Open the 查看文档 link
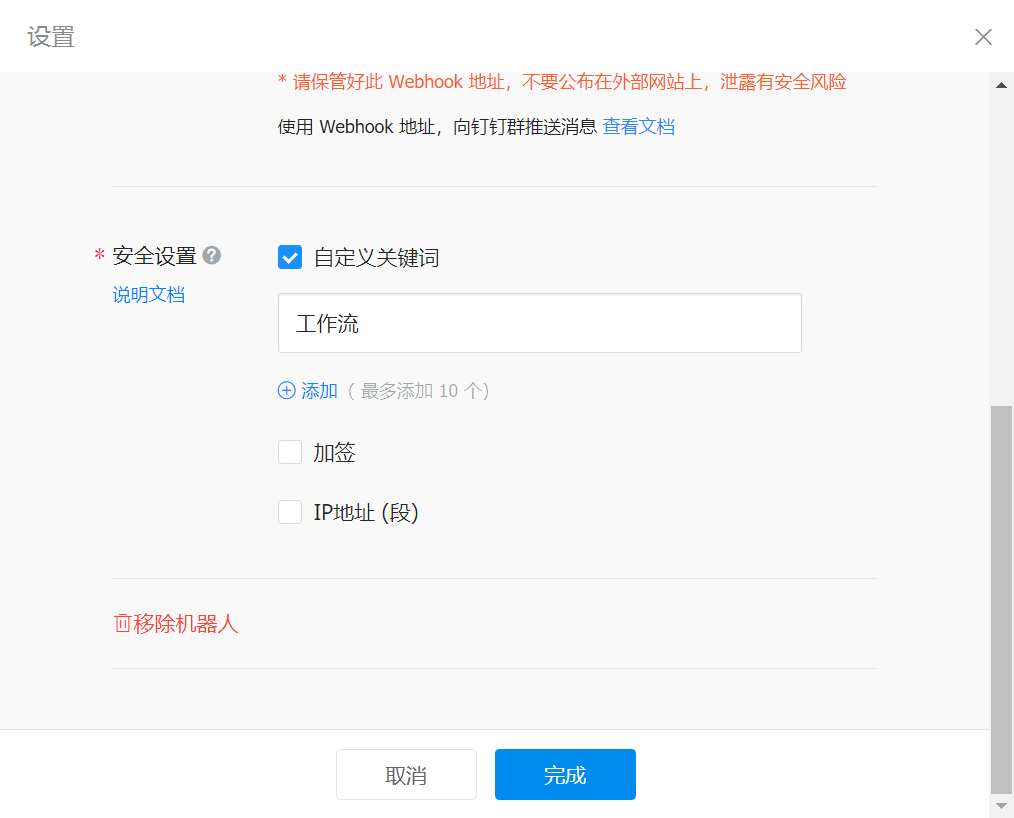 click(x=638, y=127)
